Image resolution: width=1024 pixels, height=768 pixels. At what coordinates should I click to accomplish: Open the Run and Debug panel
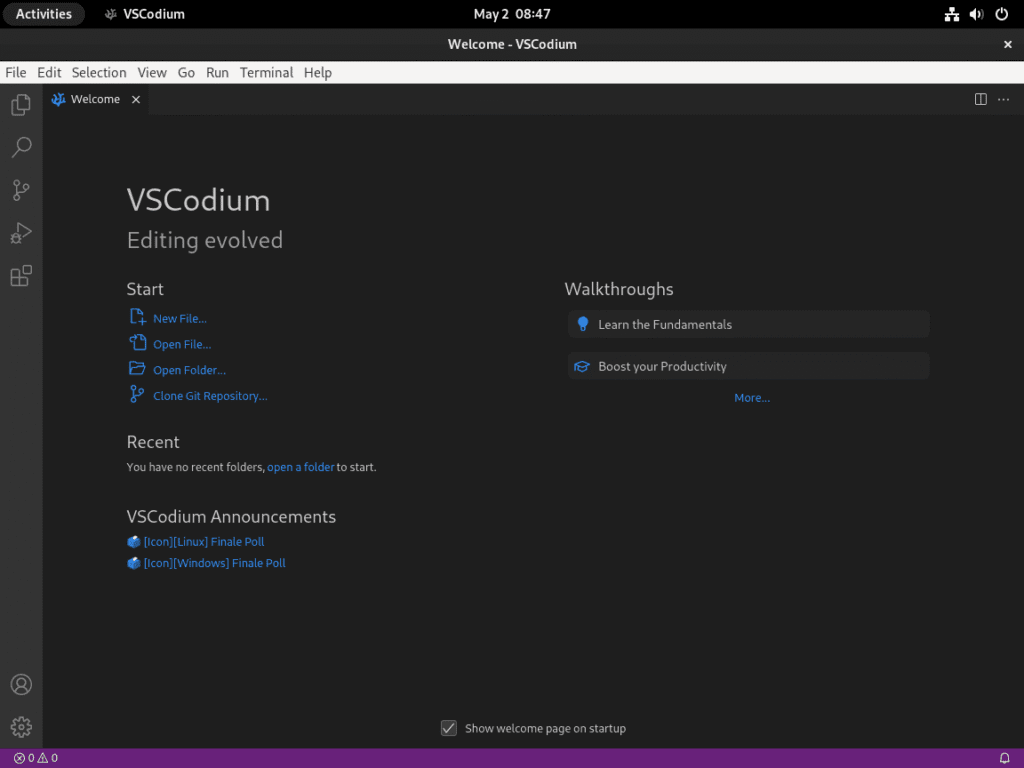(20, 233)
